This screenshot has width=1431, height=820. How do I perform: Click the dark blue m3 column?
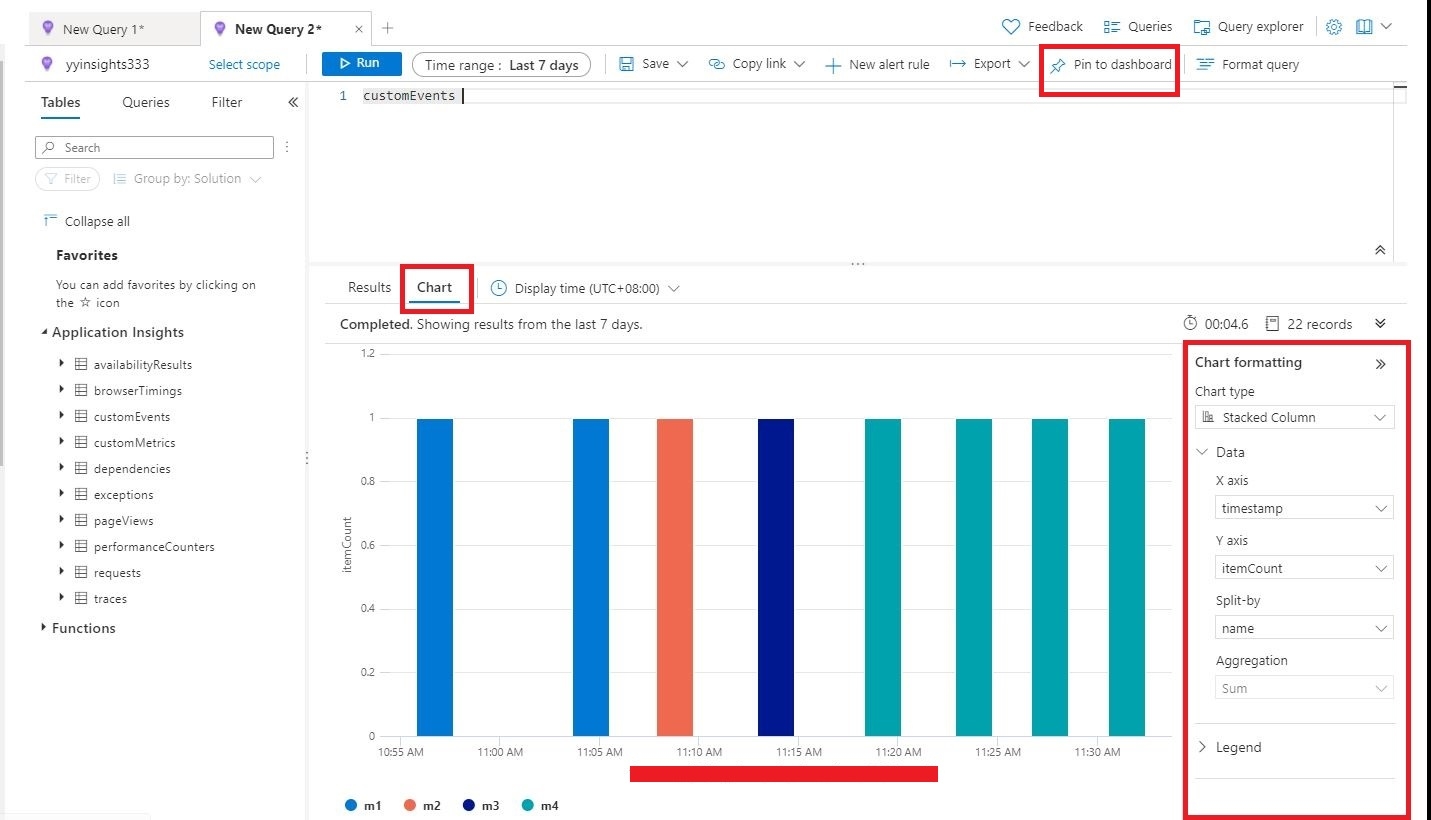(x=776, y=577)
